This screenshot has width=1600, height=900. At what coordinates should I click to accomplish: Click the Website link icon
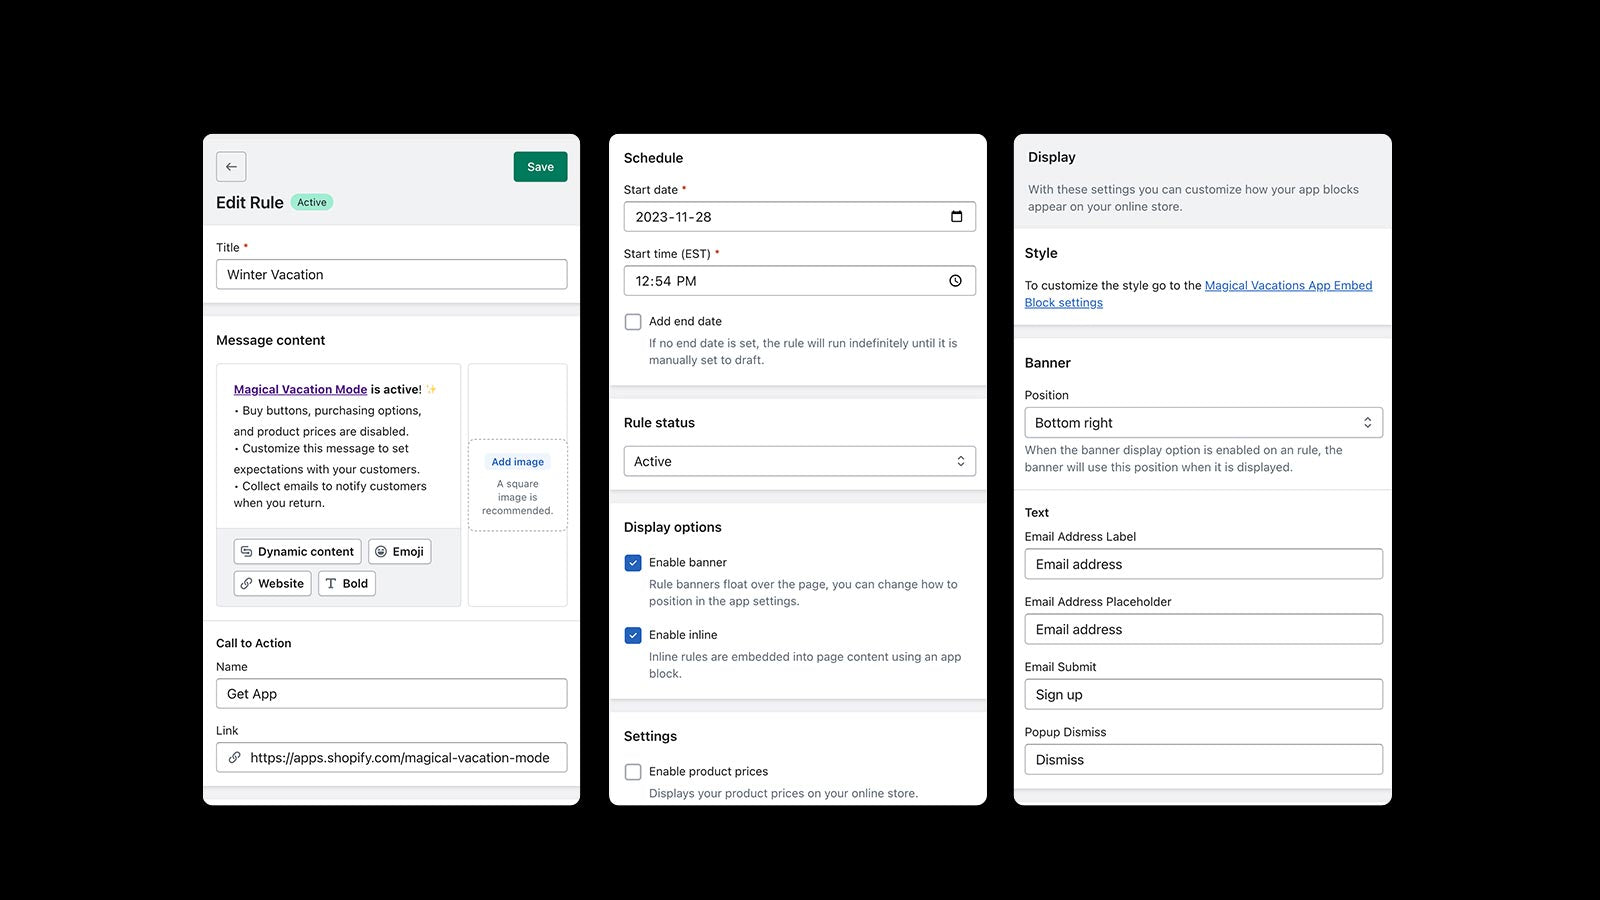click(245, 583)
